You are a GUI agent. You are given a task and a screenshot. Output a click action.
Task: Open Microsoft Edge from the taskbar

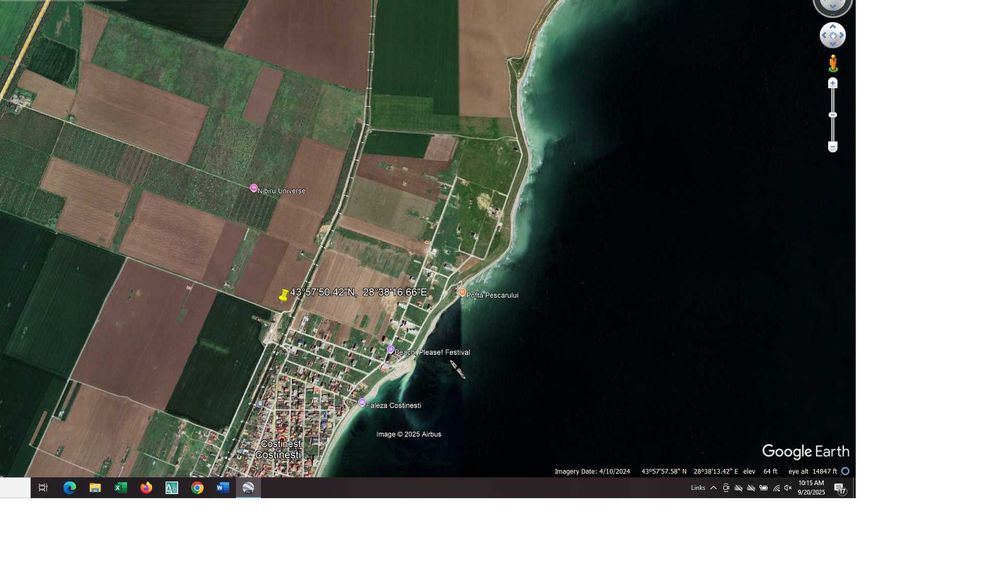70,488
